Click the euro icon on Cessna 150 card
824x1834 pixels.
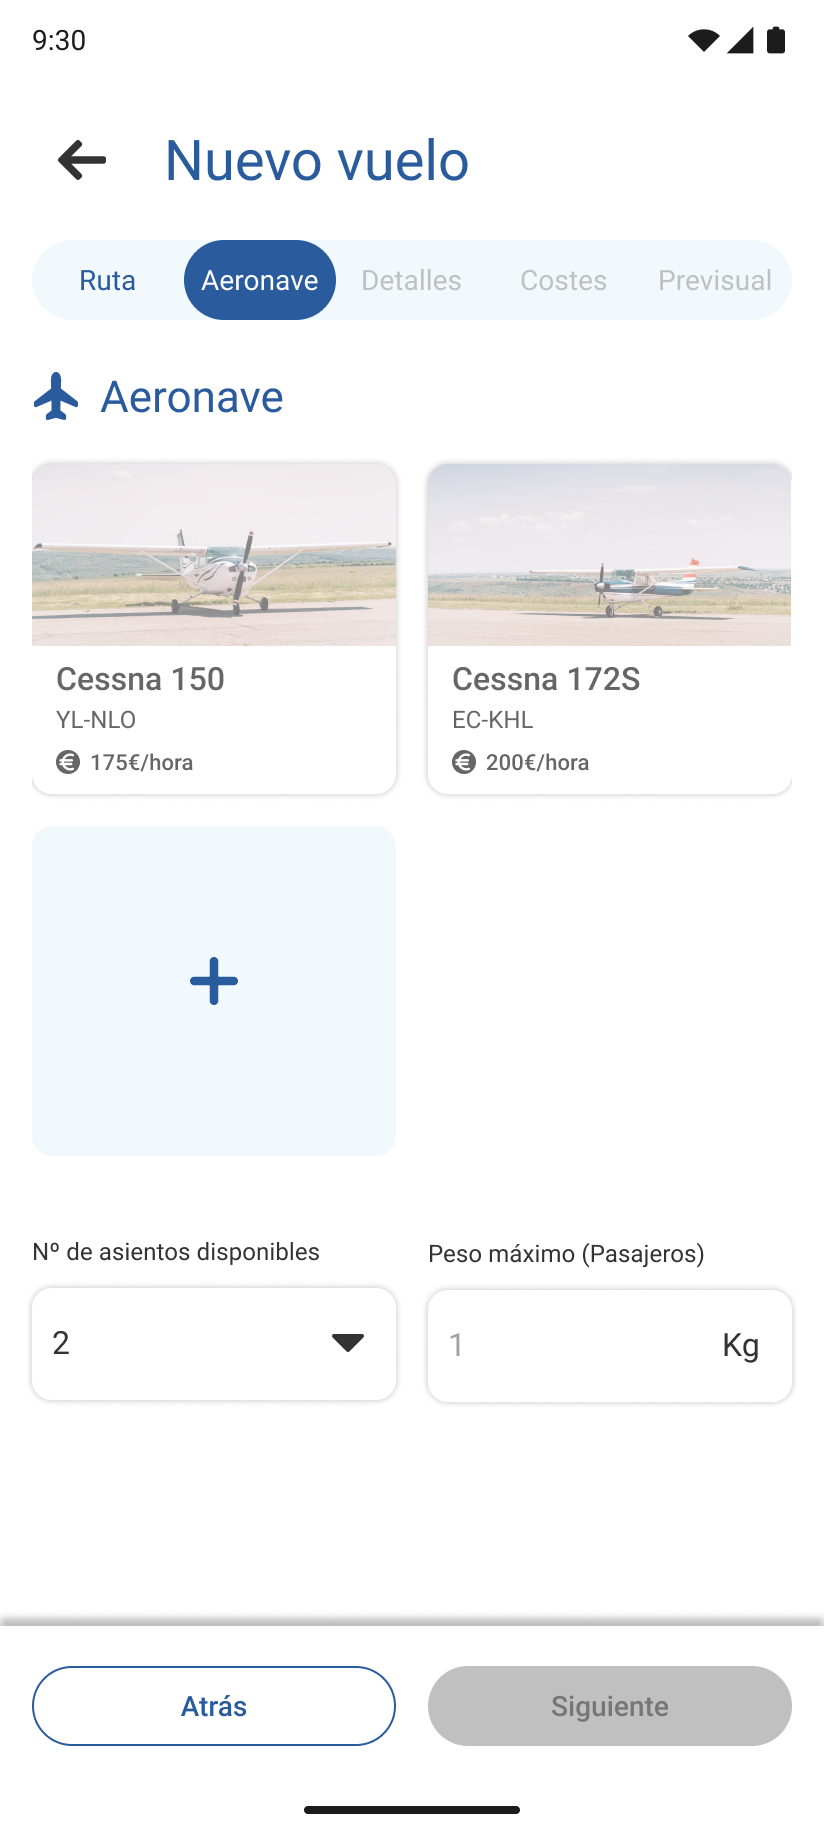[68, 762]
